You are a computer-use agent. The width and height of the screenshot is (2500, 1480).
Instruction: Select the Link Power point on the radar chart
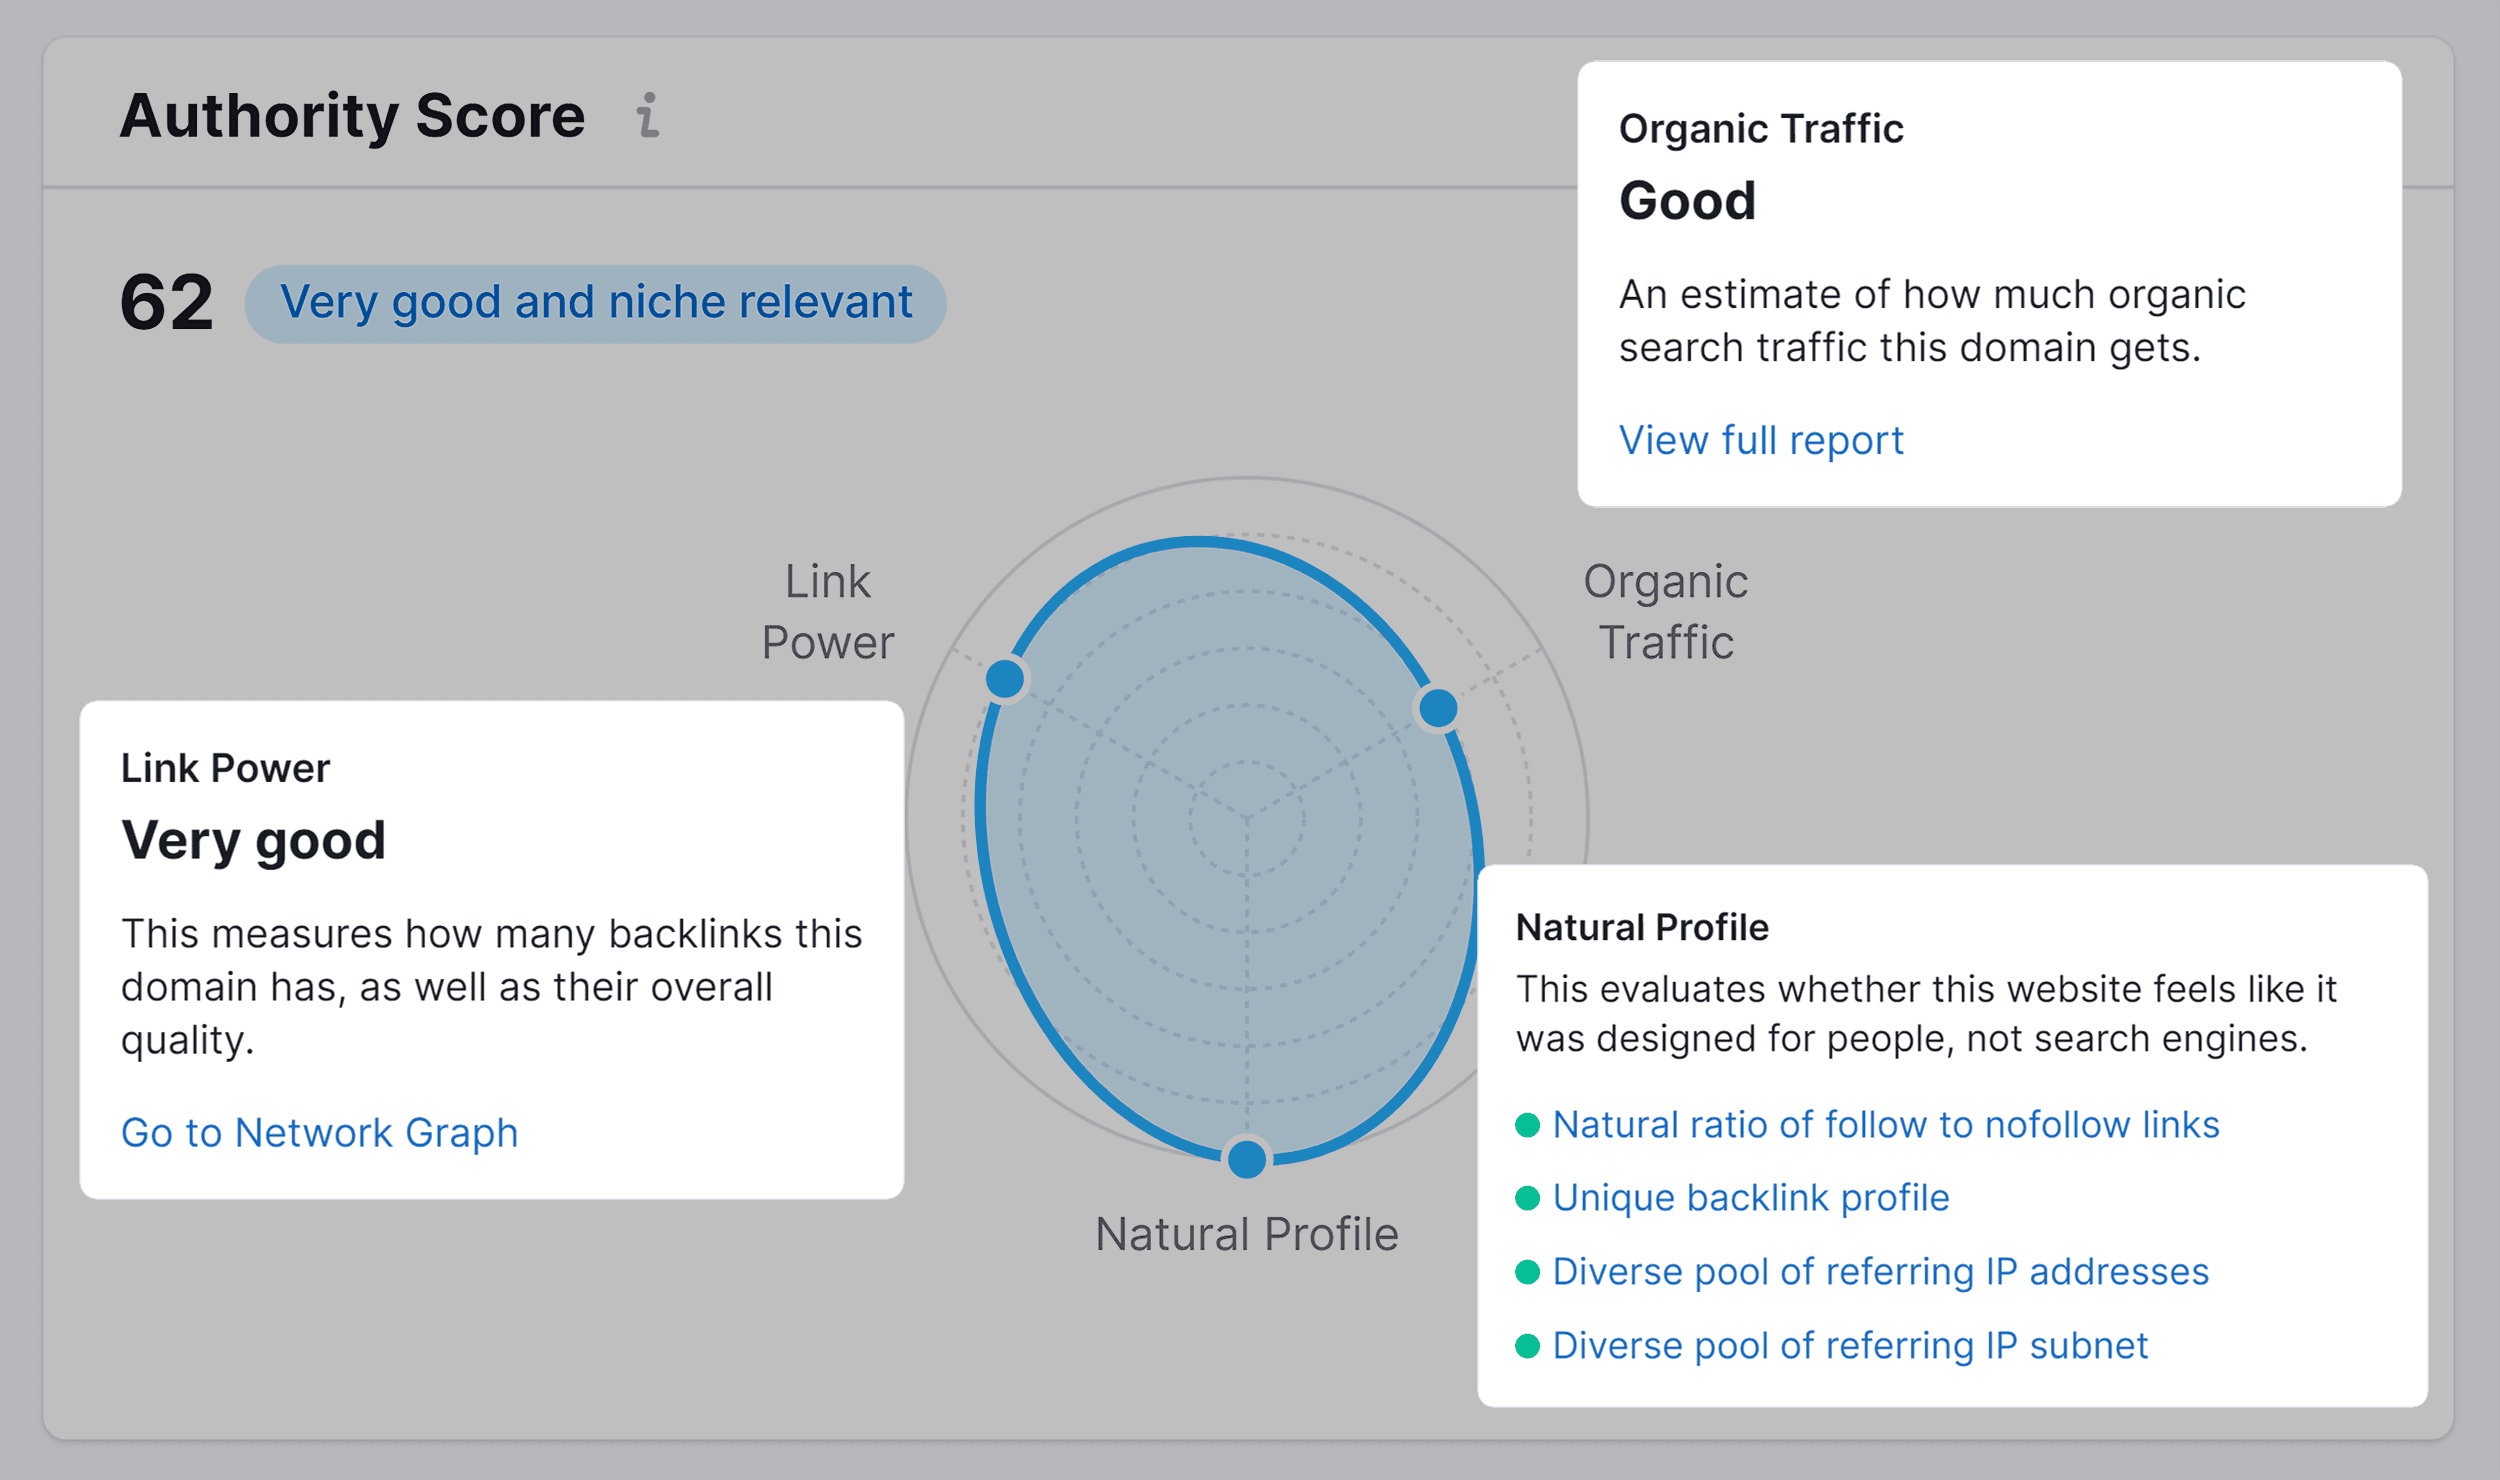click(1004, 678)
